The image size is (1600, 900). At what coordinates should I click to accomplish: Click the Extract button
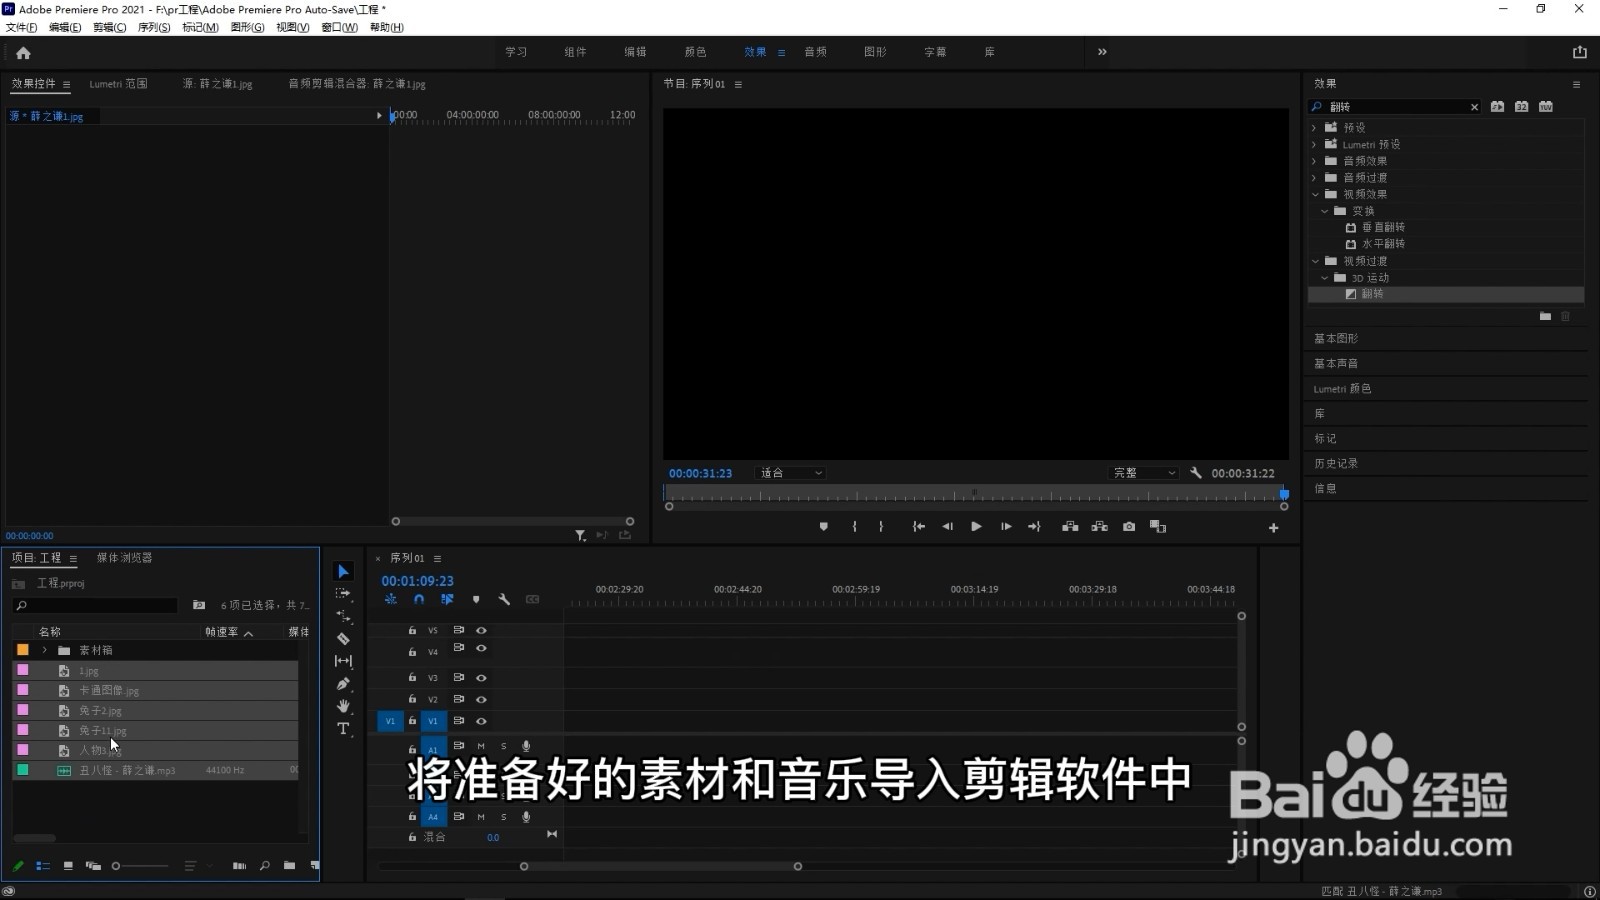[1100, 527]
